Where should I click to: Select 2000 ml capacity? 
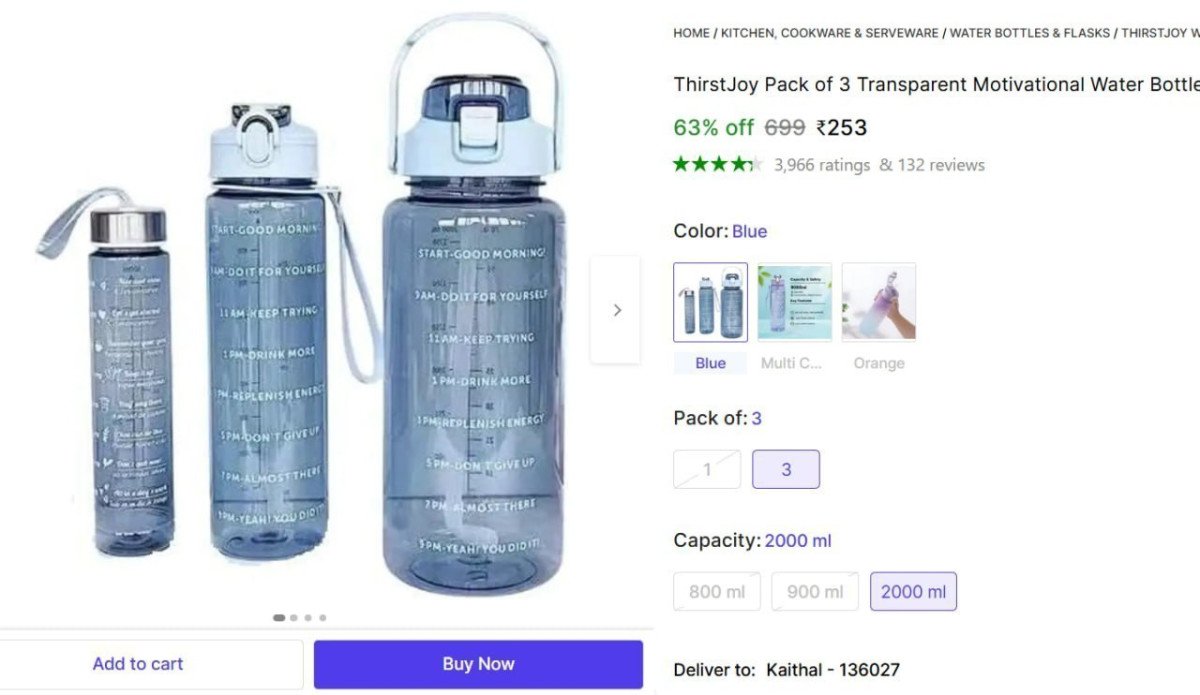coord(913,591)
